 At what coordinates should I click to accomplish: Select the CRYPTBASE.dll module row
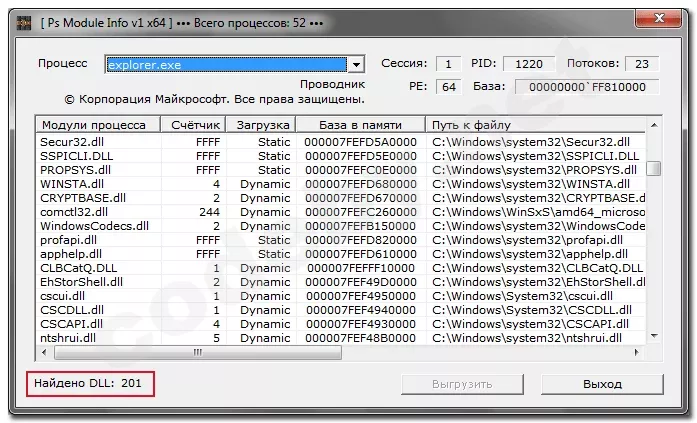[341, 198]
